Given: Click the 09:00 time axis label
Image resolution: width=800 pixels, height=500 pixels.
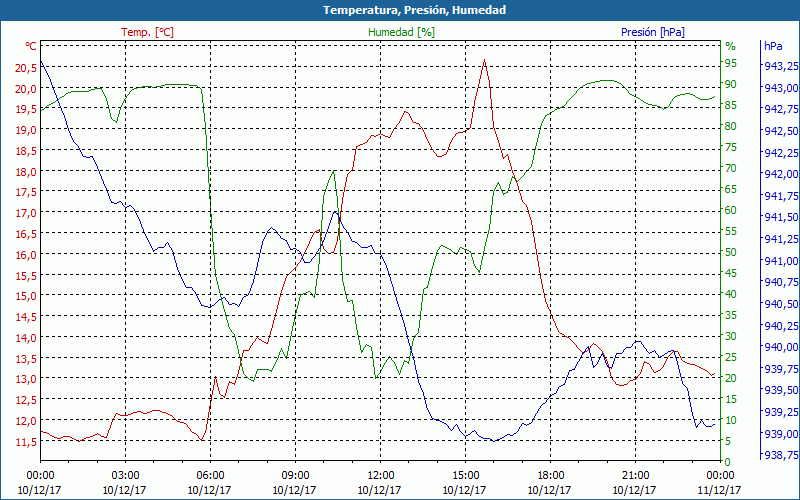Looking at the screenshot, I should [x=295, y=475].
